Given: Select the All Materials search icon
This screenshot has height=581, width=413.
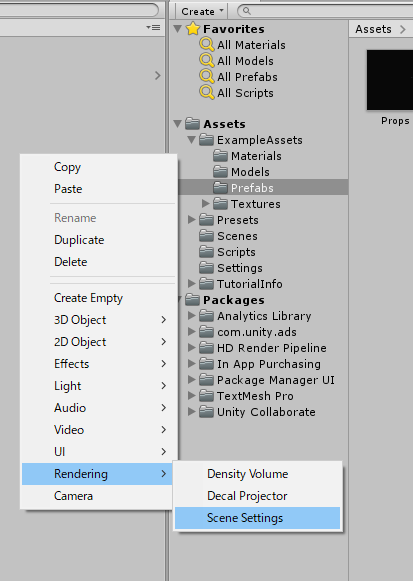Looking at the screenshot, I should point(207,44).
